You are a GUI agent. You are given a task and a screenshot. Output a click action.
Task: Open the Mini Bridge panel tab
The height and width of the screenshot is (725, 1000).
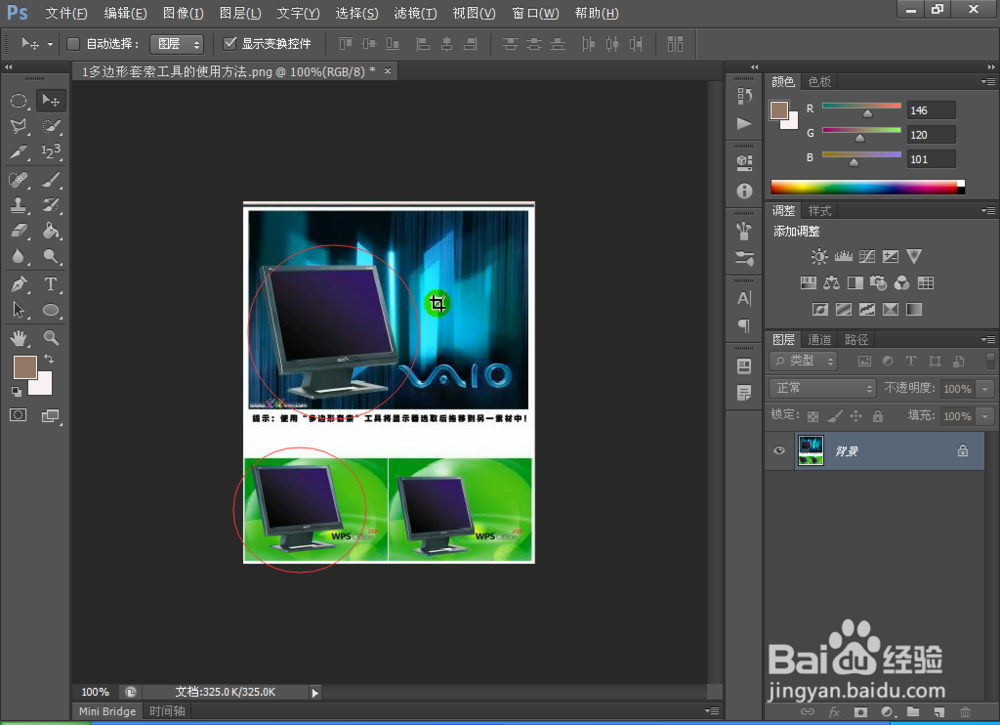[107, 711]
